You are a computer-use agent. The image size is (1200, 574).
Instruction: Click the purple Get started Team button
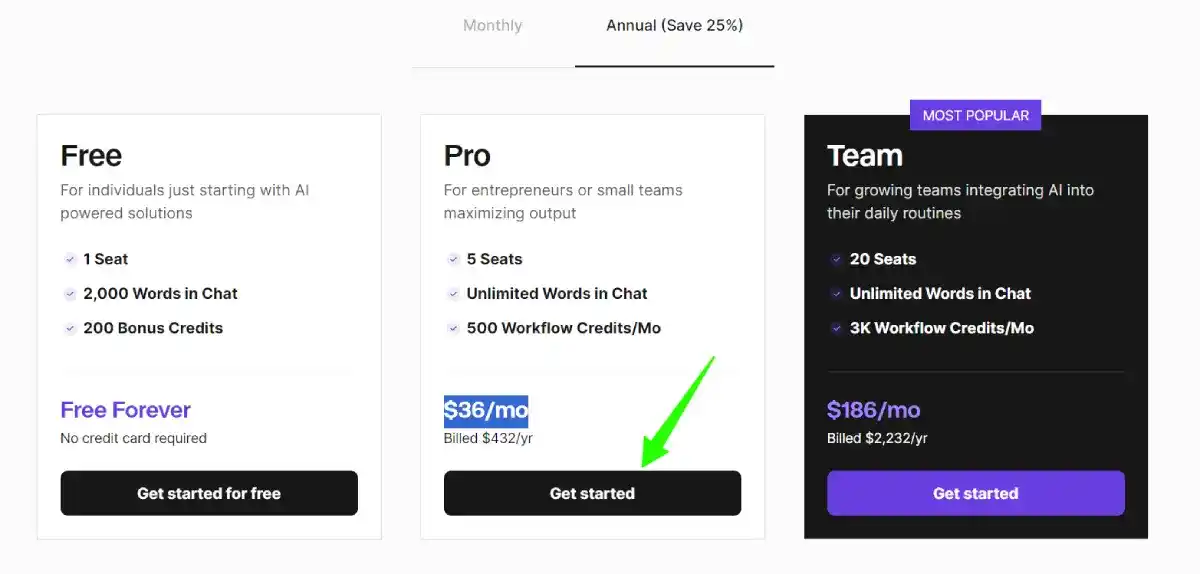[x=975, y=493]
